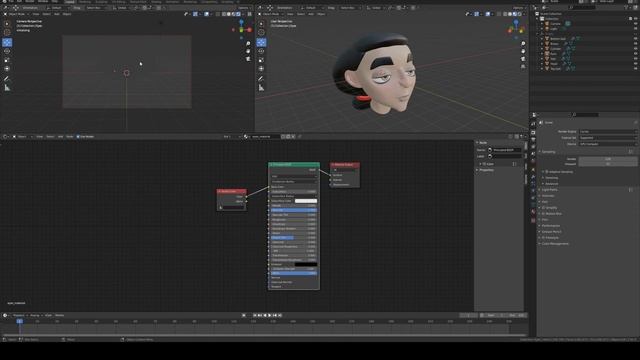Image resolution: width=640 pixels, height=360 pixels.
Task: Collapse the Sampling panel
Action: pyautogui.click(x=548, y=152)
